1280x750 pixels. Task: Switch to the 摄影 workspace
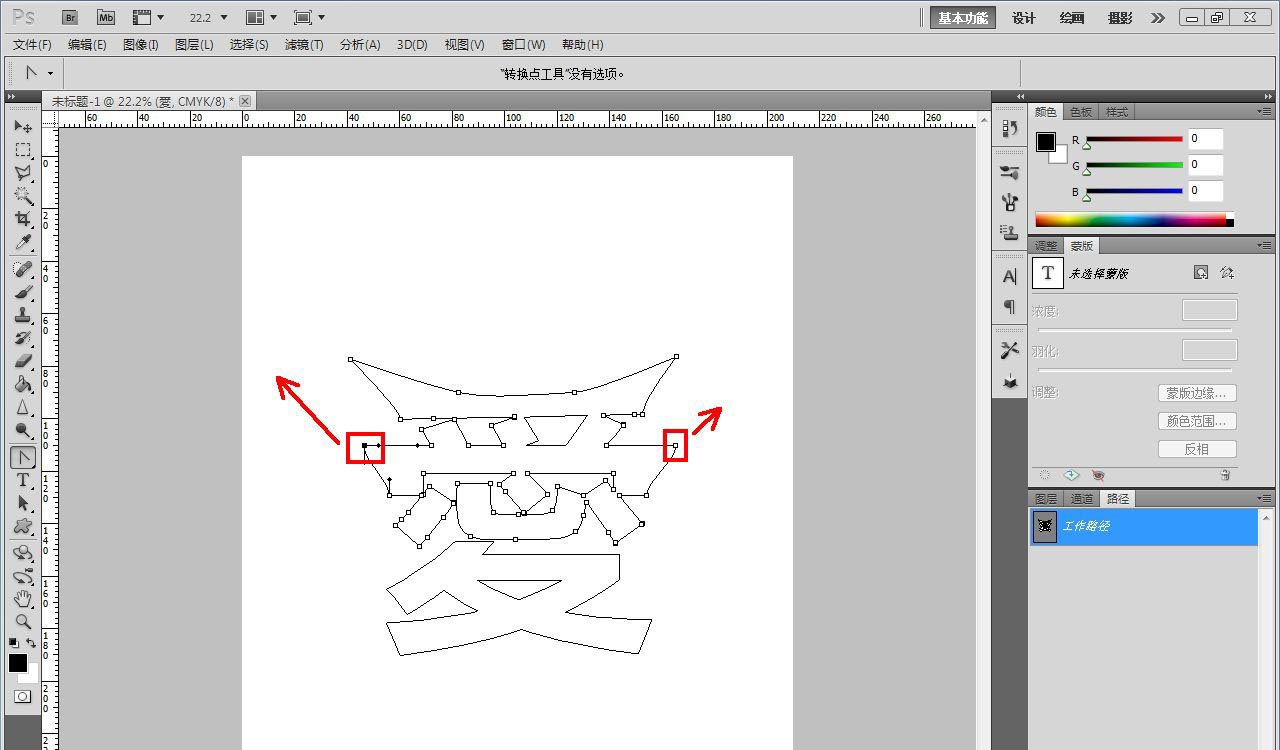tap(1120, 18)
